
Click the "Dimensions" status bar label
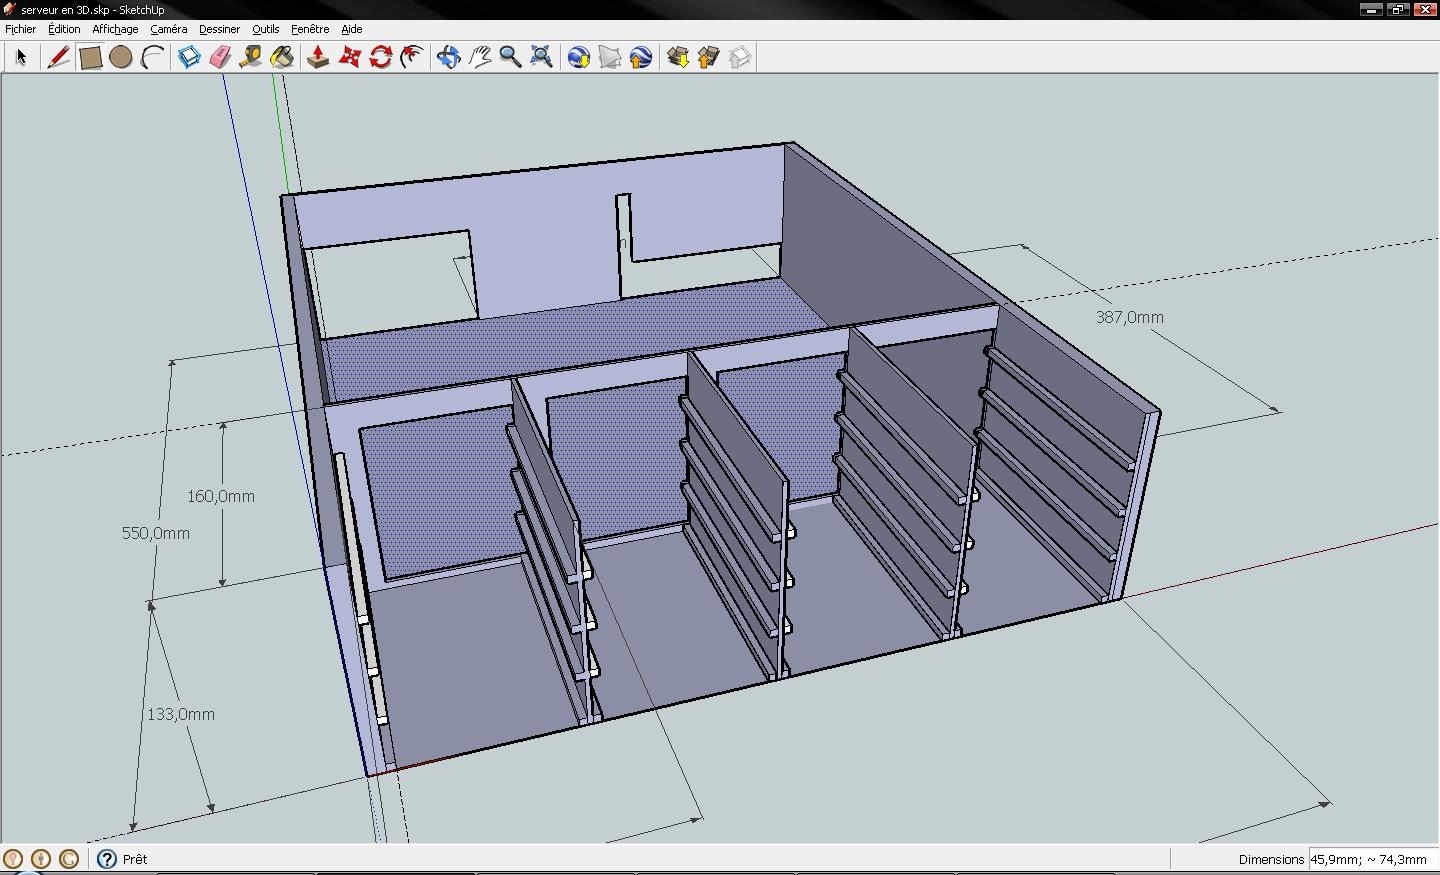1271,859
